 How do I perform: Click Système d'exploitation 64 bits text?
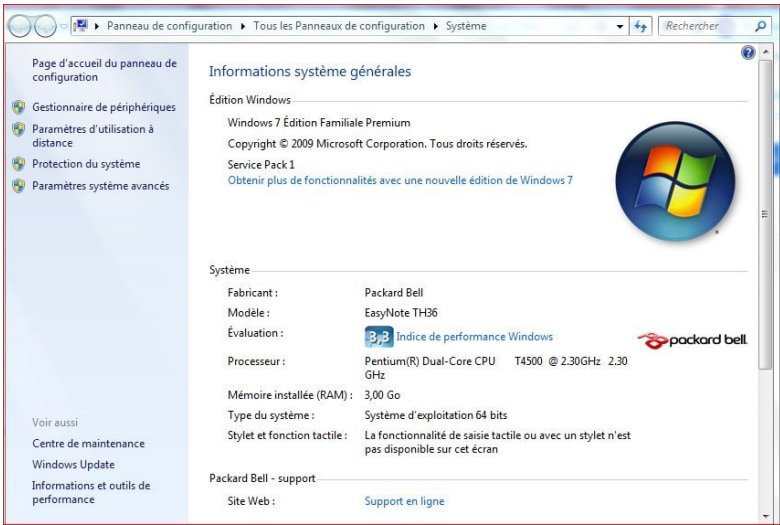pos(436,415)
